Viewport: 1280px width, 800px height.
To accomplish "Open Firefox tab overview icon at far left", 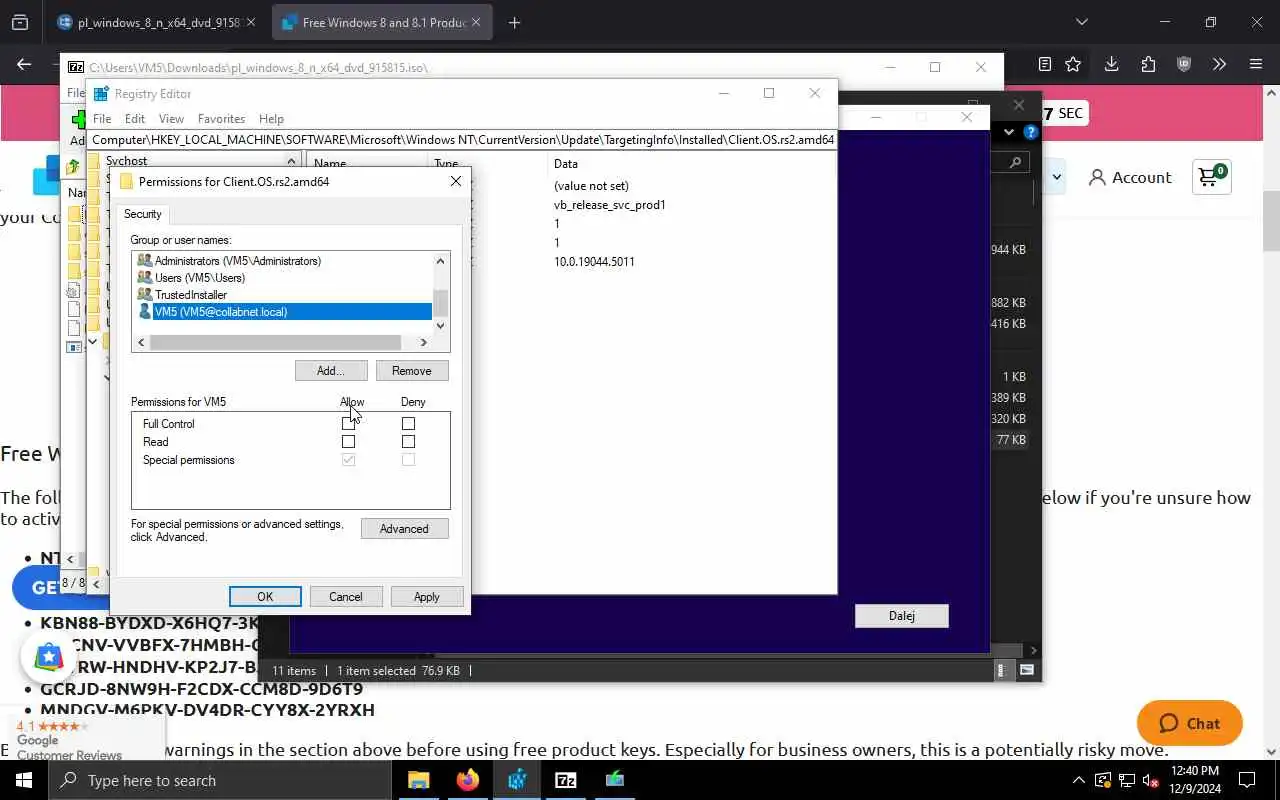I will tap(20, 22).
